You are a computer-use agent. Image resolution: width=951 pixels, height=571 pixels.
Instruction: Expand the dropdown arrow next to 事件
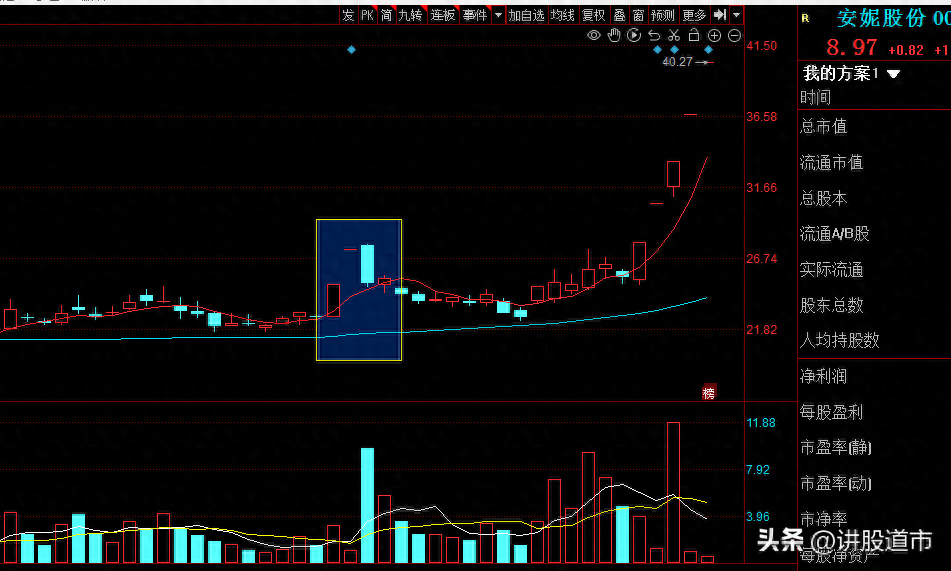tap(498, 15)
